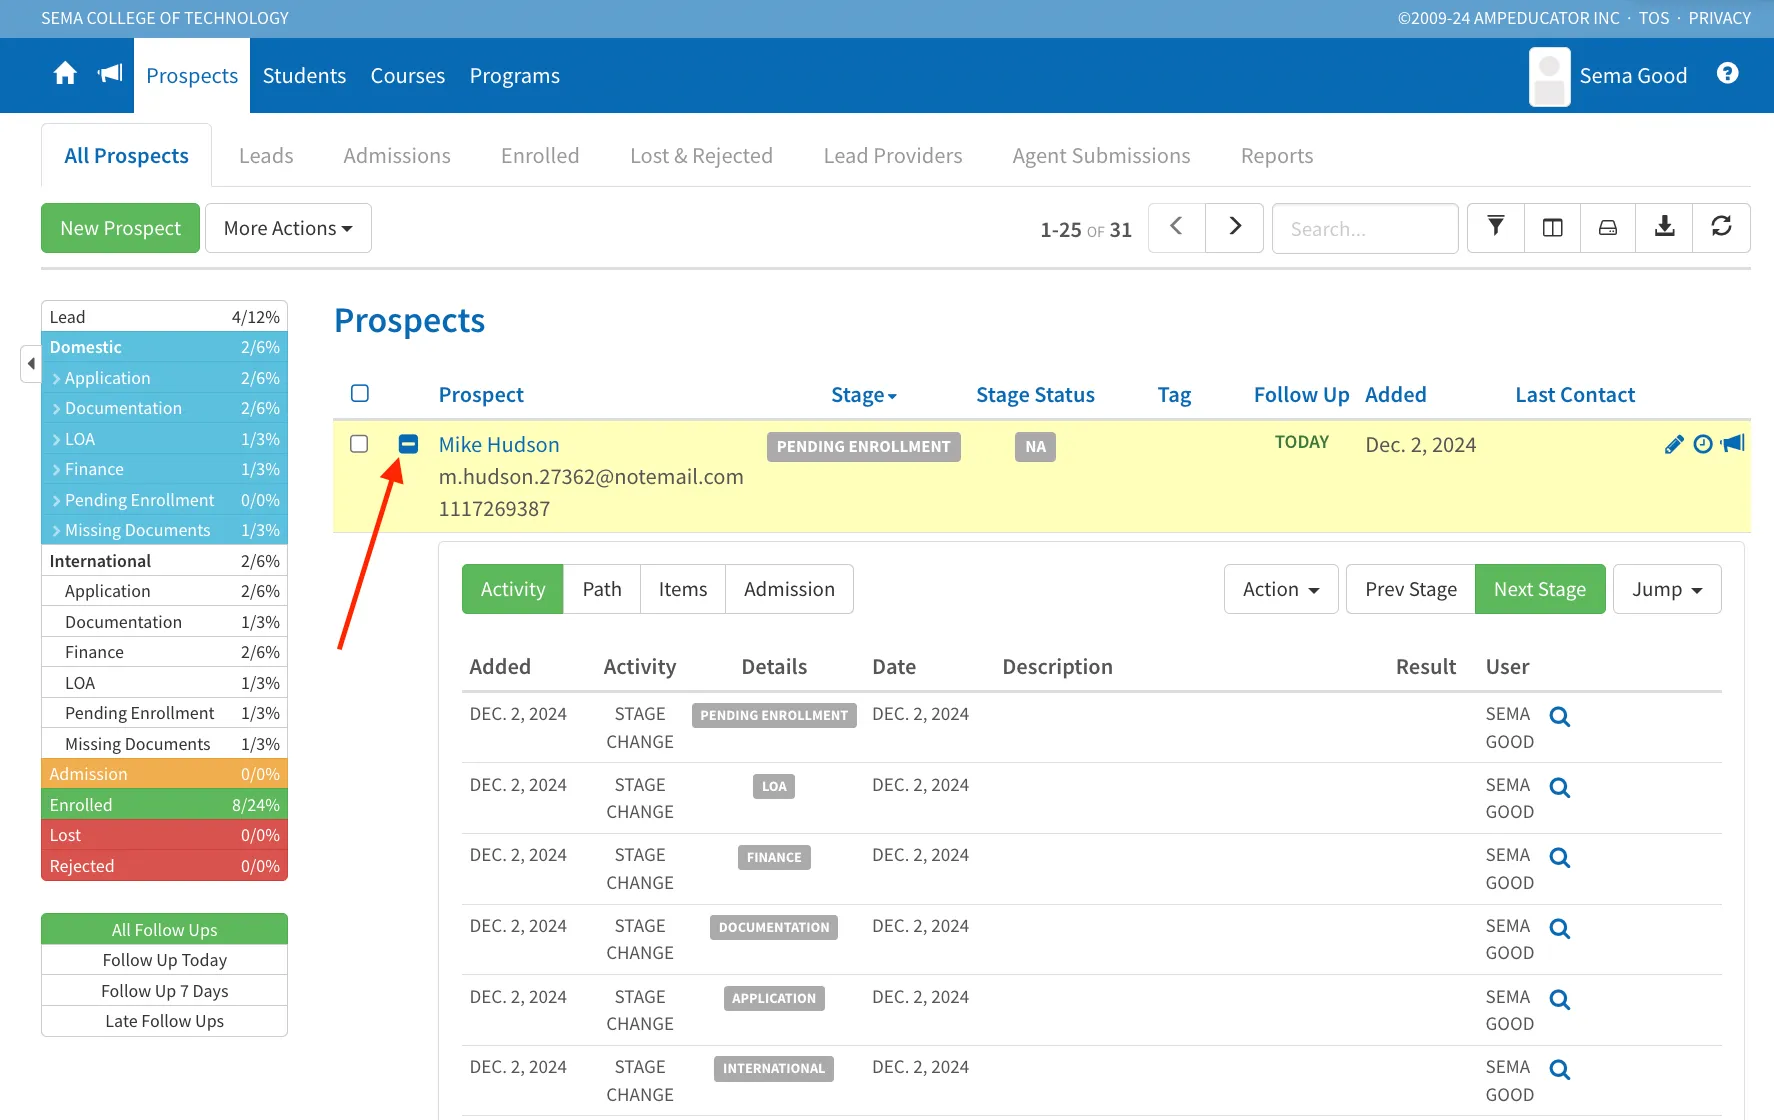
Task: Tick the select-all prospects checkbox in the header
Action: [x=360, y=394]
